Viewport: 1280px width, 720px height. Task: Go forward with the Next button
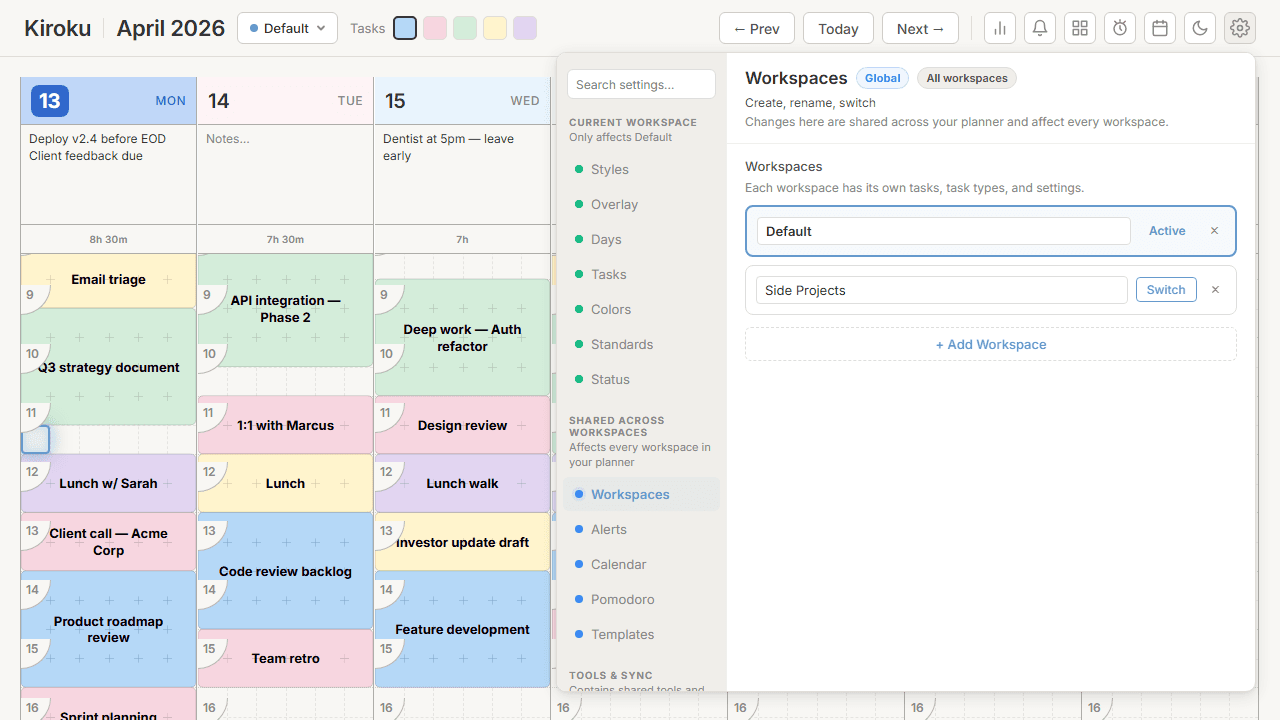click(x=919, y=28)
